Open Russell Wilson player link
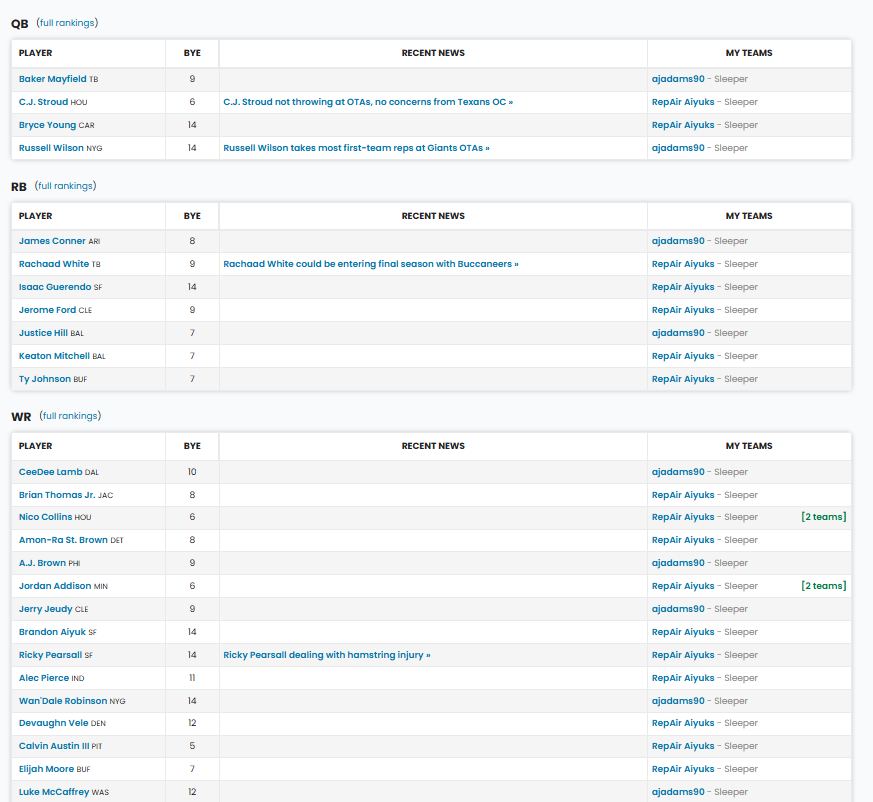Viewport: 873px width, 802px height. (x=51, y=148)
